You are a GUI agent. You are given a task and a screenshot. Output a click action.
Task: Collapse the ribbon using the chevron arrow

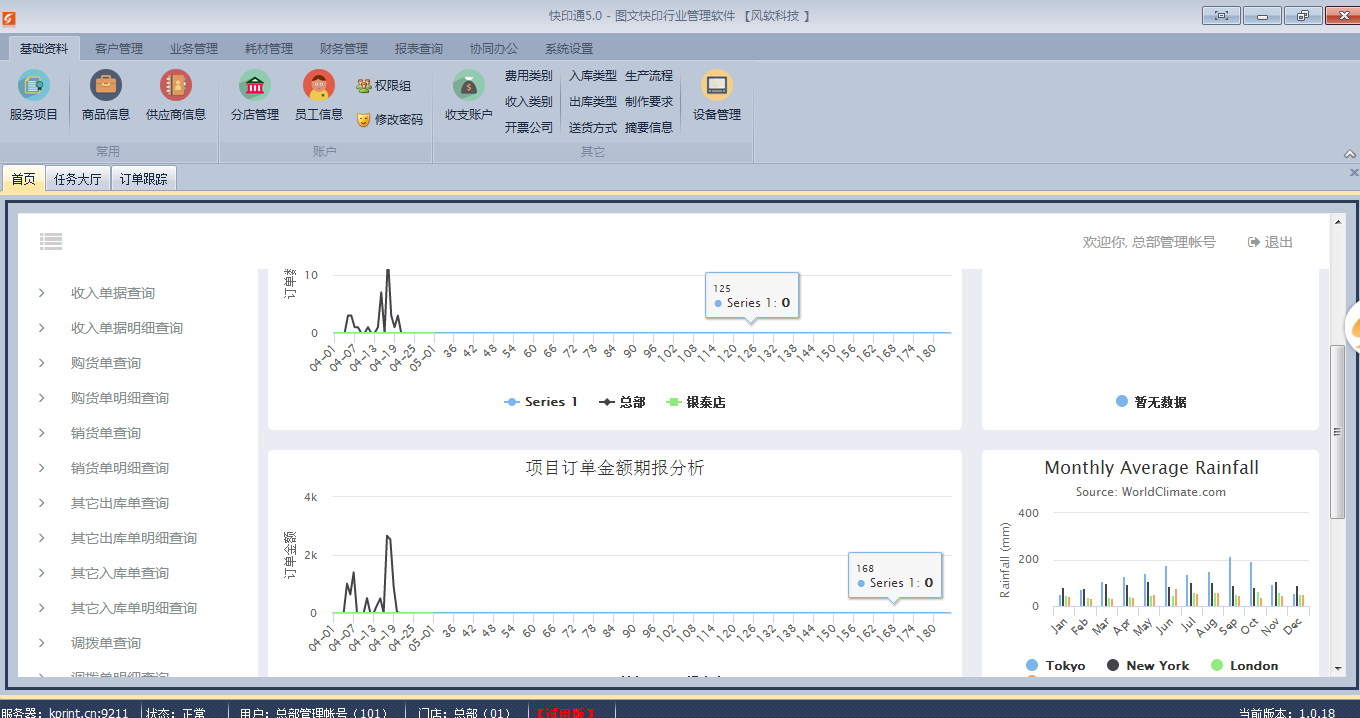1349,154
